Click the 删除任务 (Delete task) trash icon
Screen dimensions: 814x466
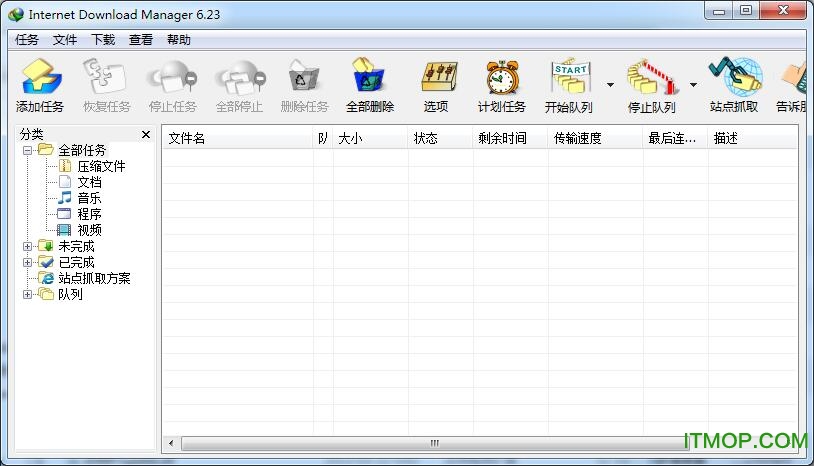[304, 76]
